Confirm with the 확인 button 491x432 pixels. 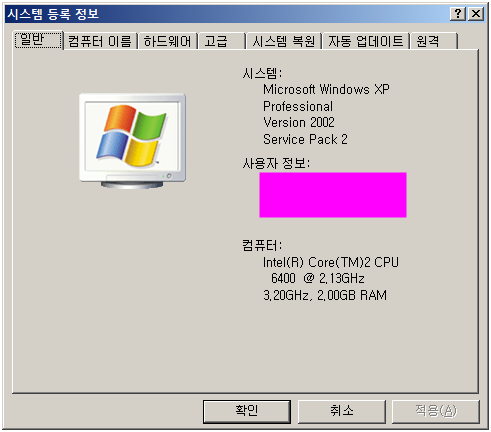coord(247,411)
